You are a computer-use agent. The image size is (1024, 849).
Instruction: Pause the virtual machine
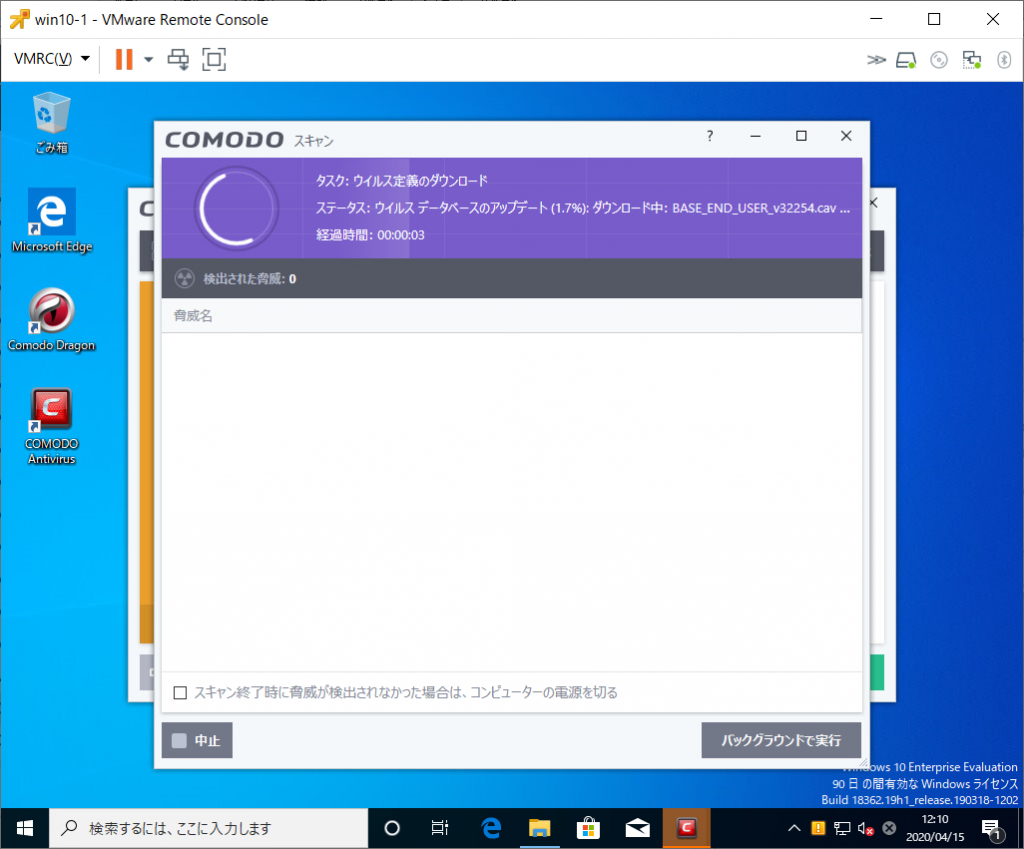click(x=124, y=59)
